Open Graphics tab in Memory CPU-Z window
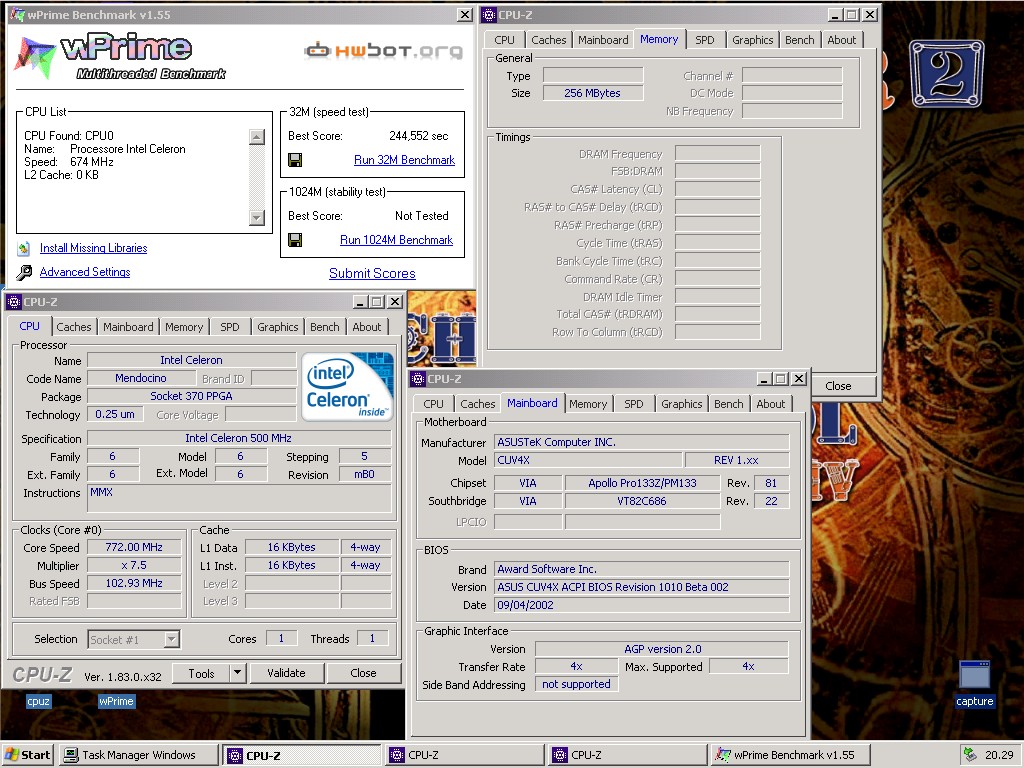Image resolution: width=1024 pixels, height=768 pixels. 752,40
